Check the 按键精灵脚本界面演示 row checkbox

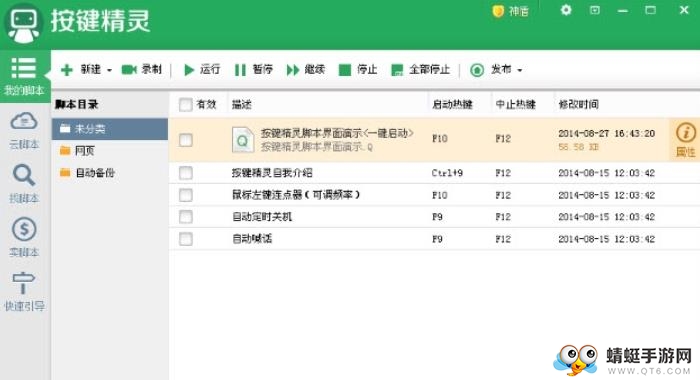(x=186, y=140)
